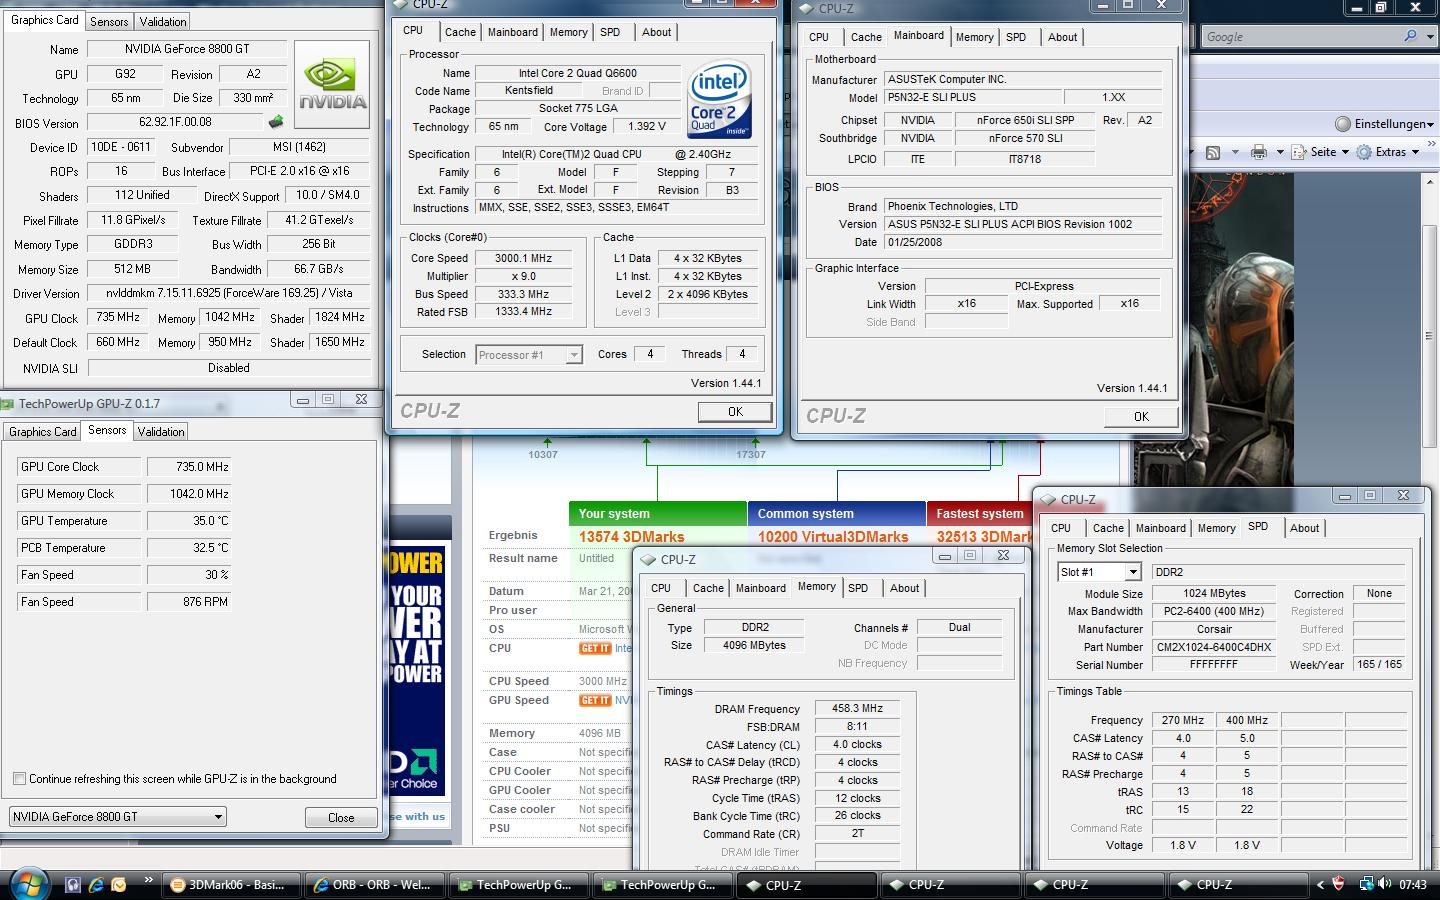Open the Einstellungen dropdown
This screenshot has width=1440, height=900.
(1384, 124)
